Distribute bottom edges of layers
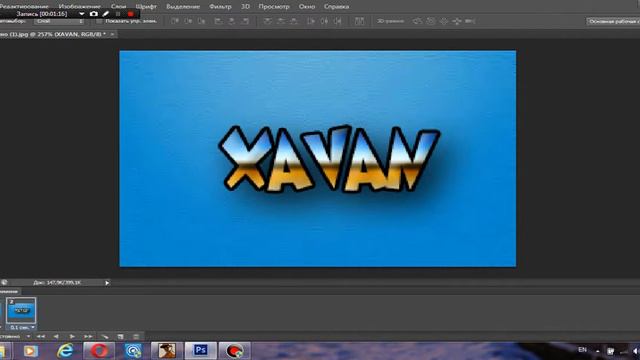 pyautogui.click(x=294, y=21)
